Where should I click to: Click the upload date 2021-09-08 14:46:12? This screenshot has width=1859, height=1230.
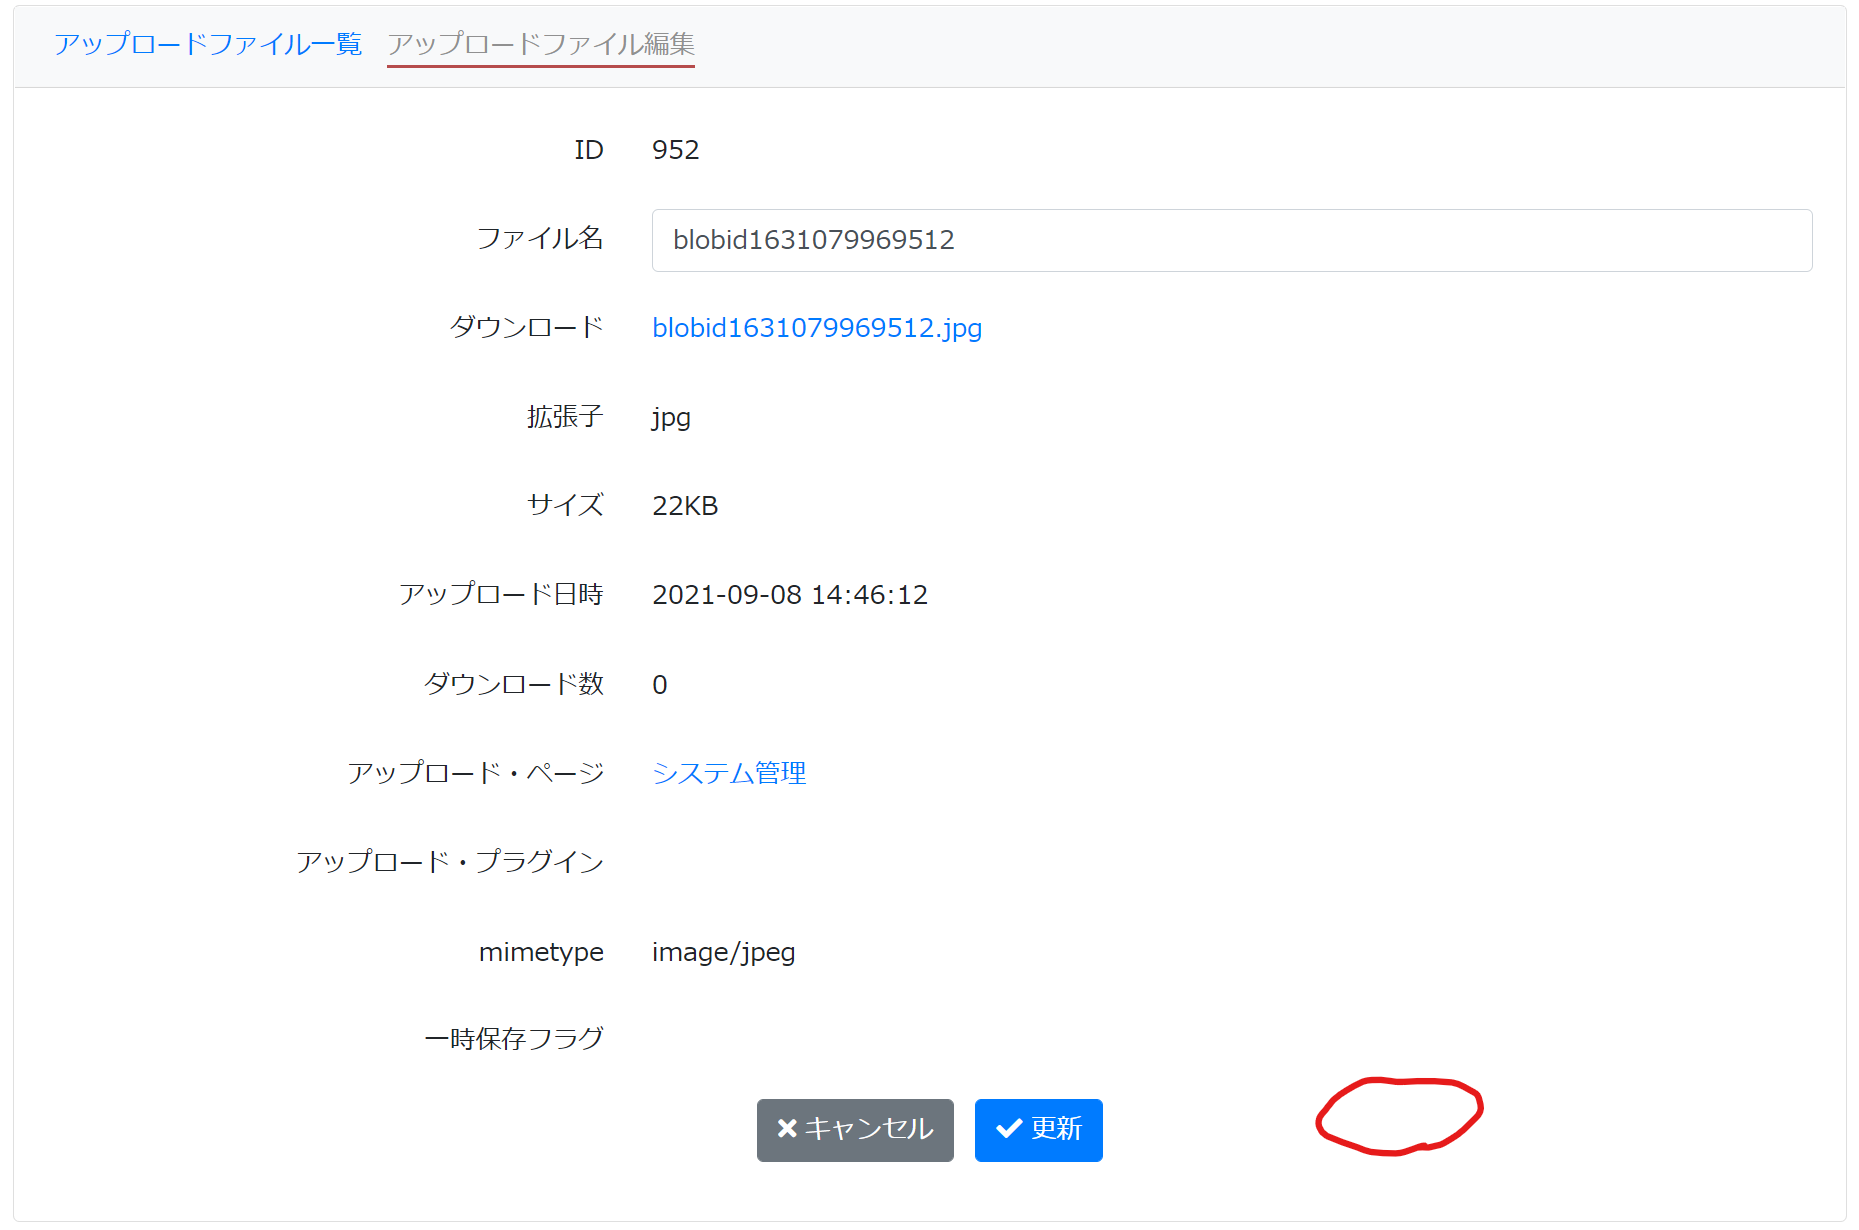tap(790, 594)
